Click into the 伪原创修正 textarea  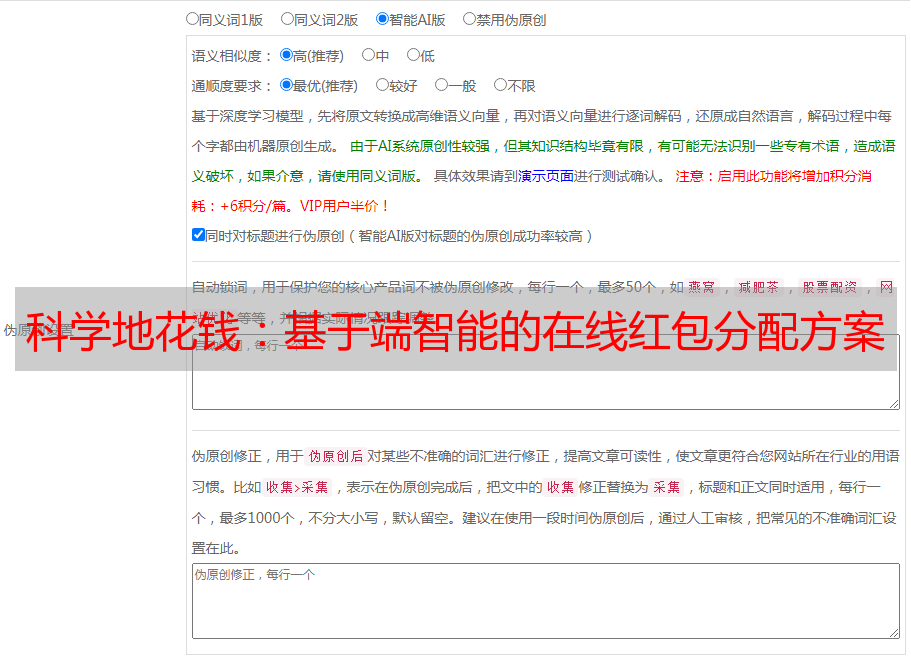[x=546, y=601]
